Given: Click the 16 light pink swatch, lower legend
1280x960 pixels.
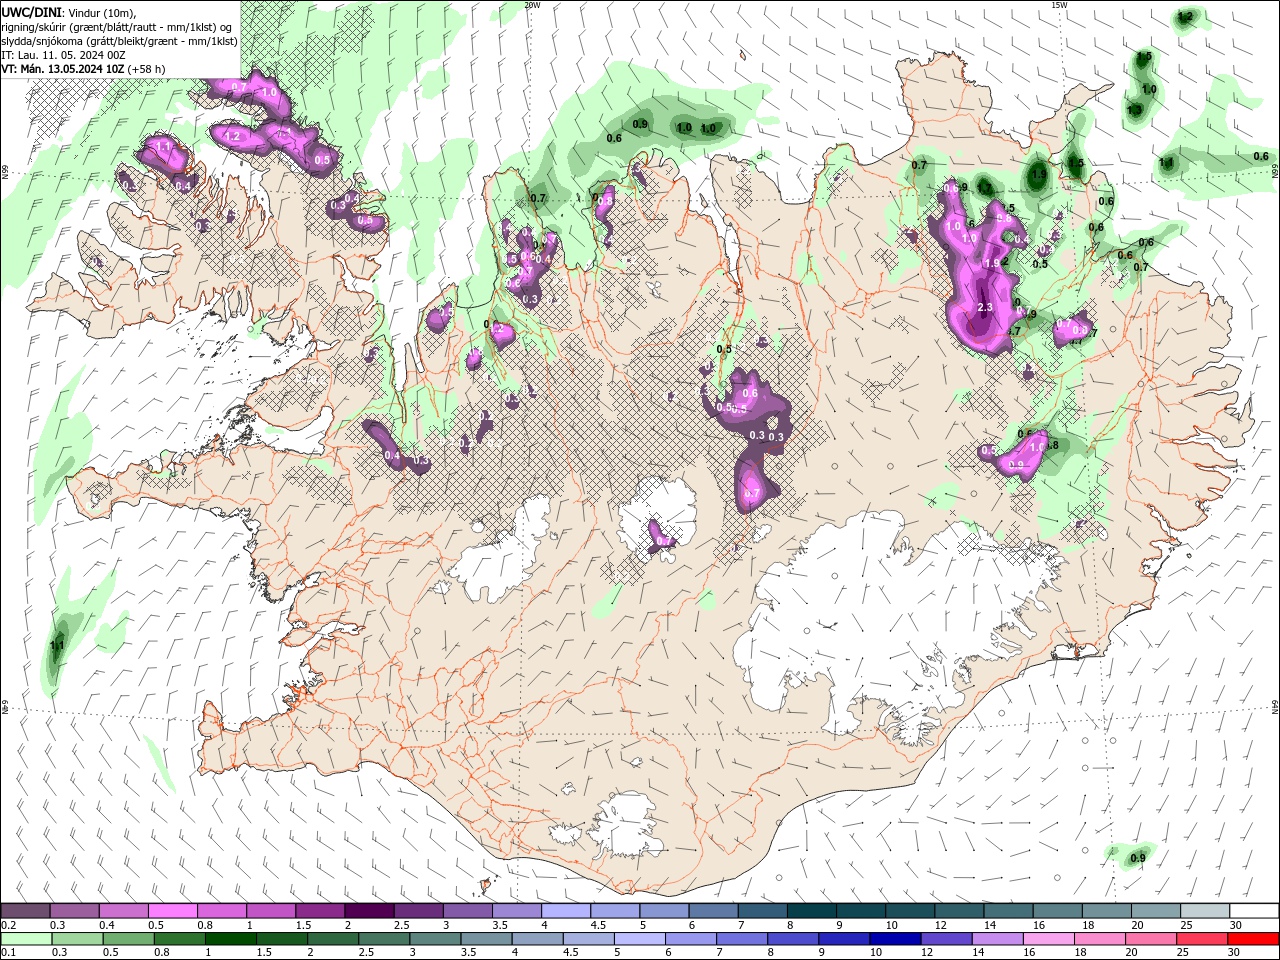Looking at the screenshot, I should point(1048,938).
